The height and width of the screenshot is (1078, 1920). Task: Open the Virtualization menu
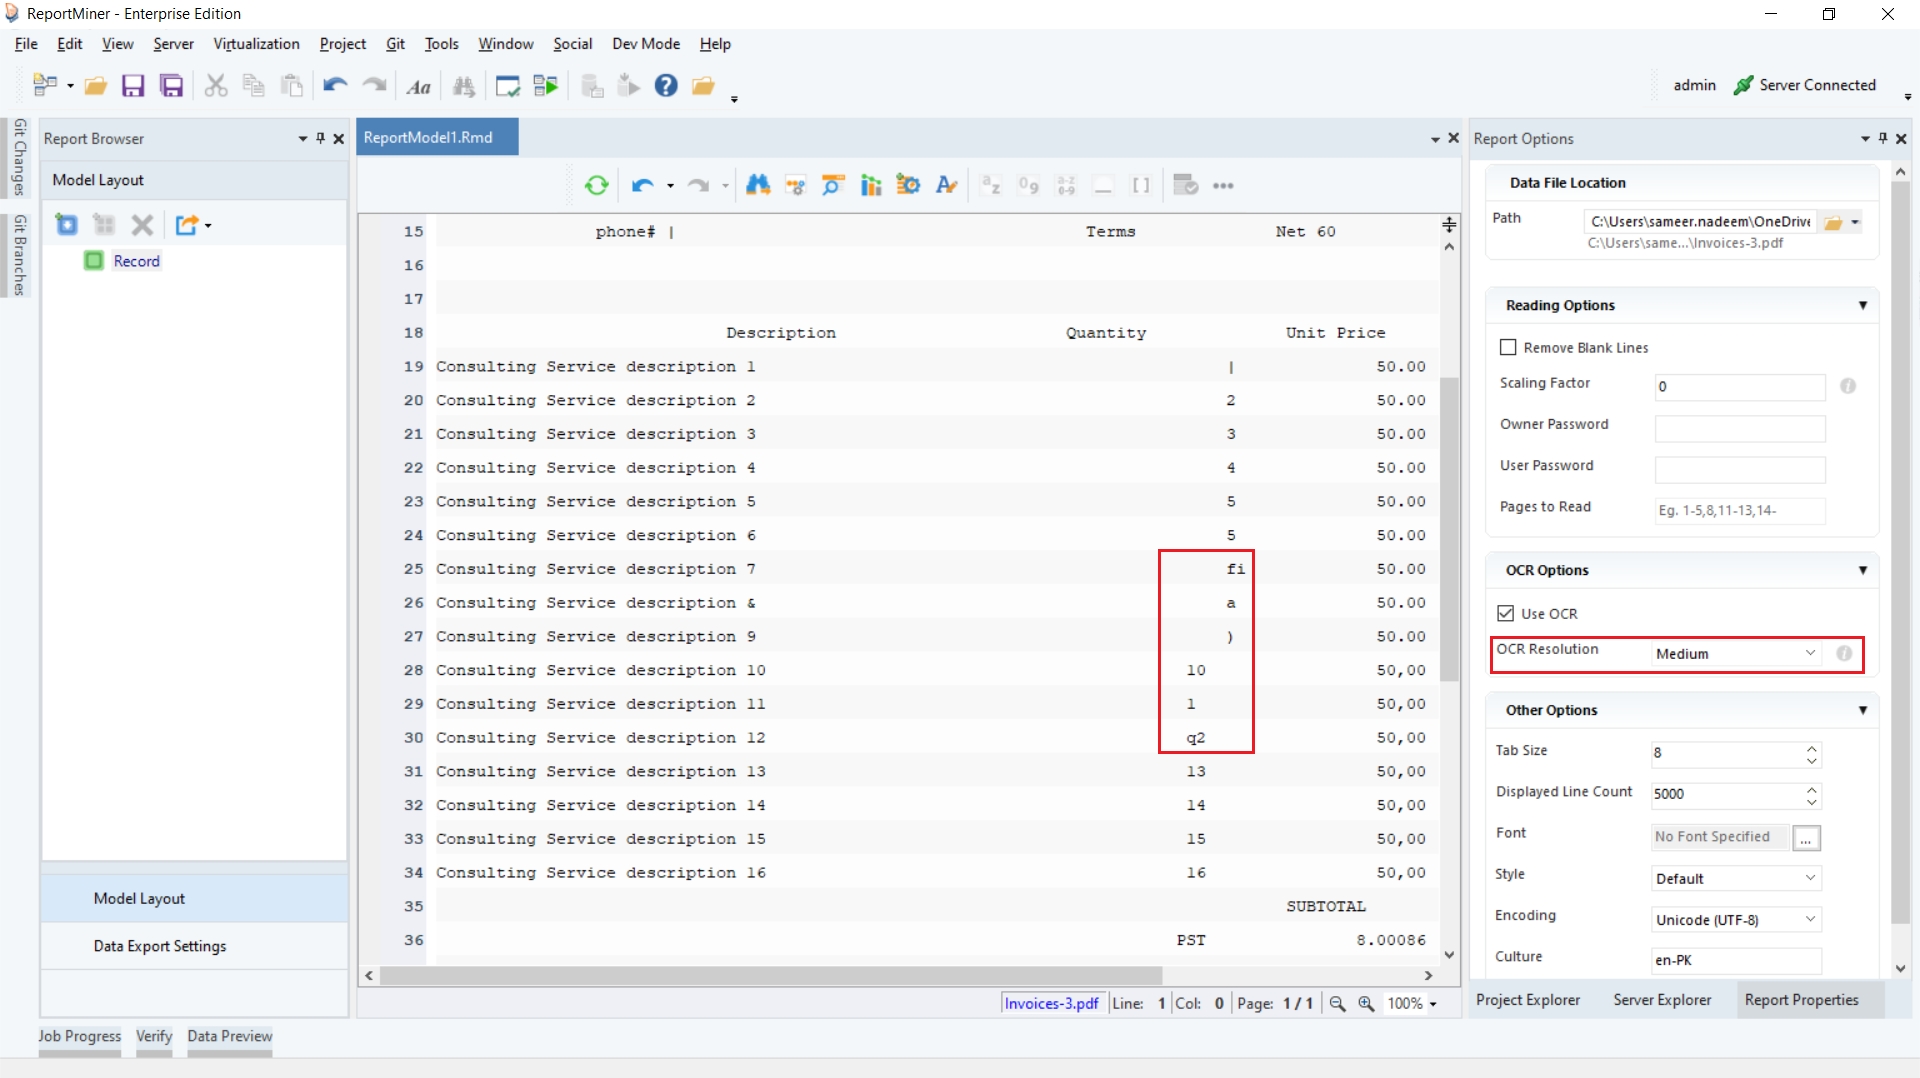[256, 44]
